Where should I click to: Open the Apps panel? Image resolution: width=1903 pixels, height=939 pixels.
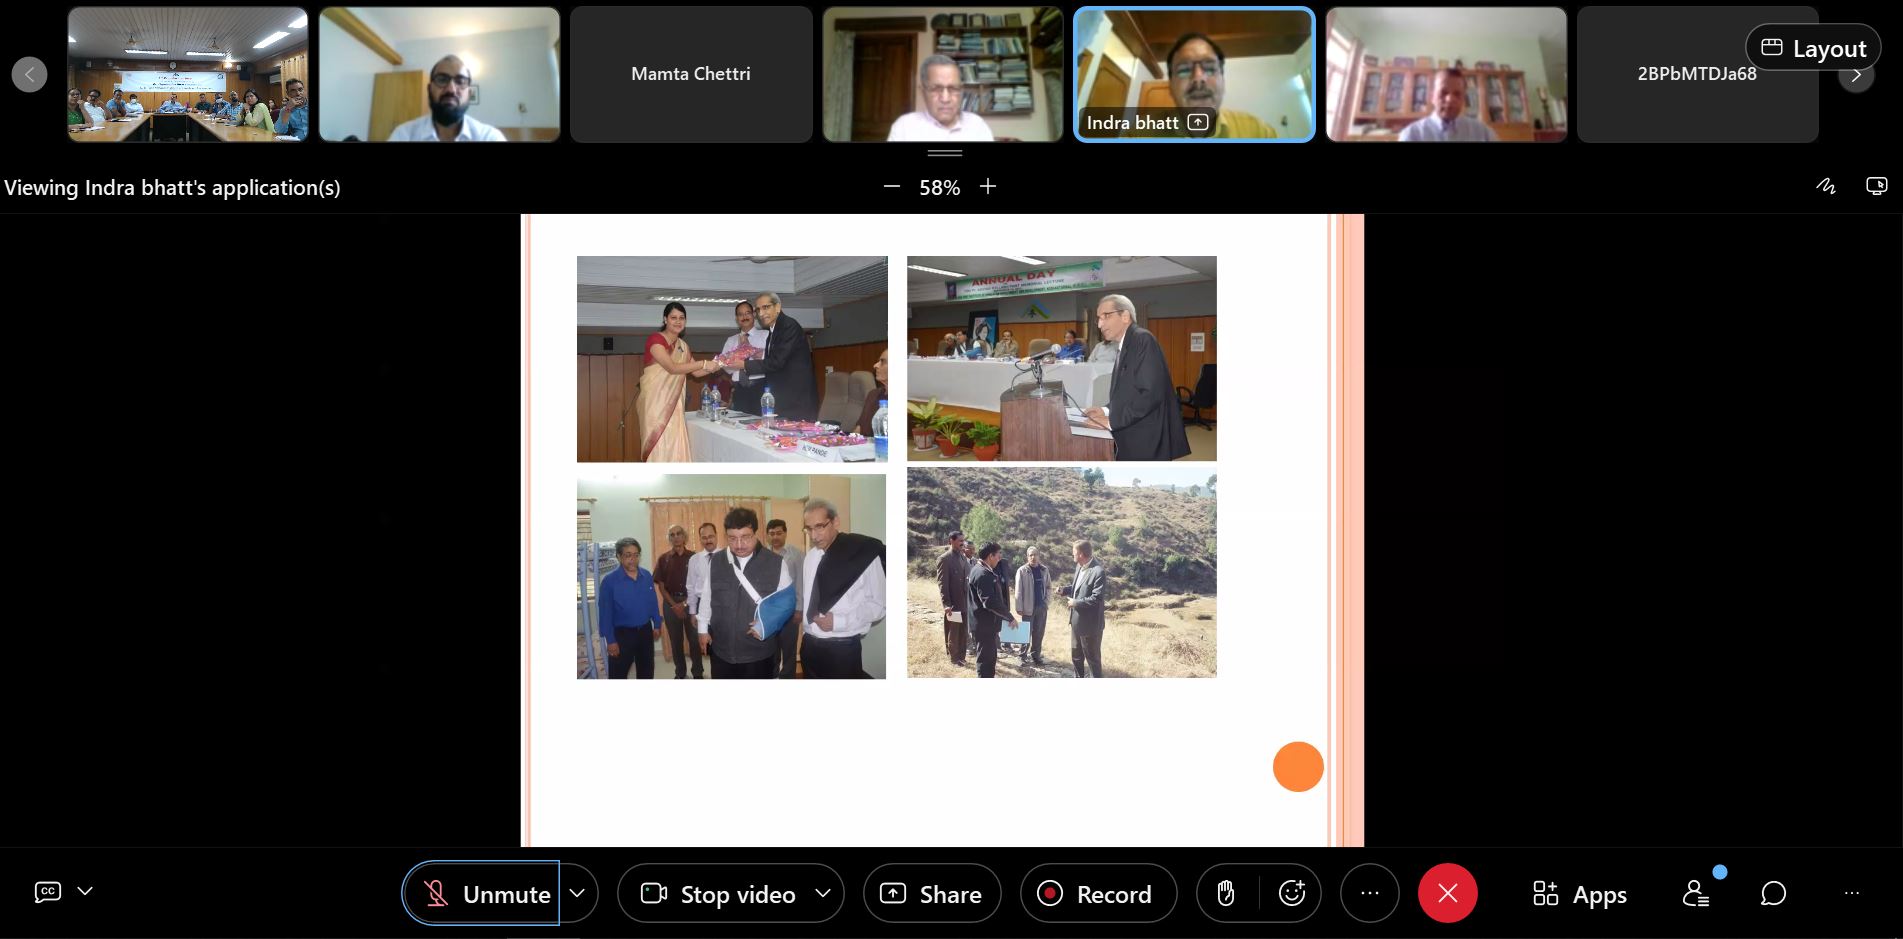1580,893
